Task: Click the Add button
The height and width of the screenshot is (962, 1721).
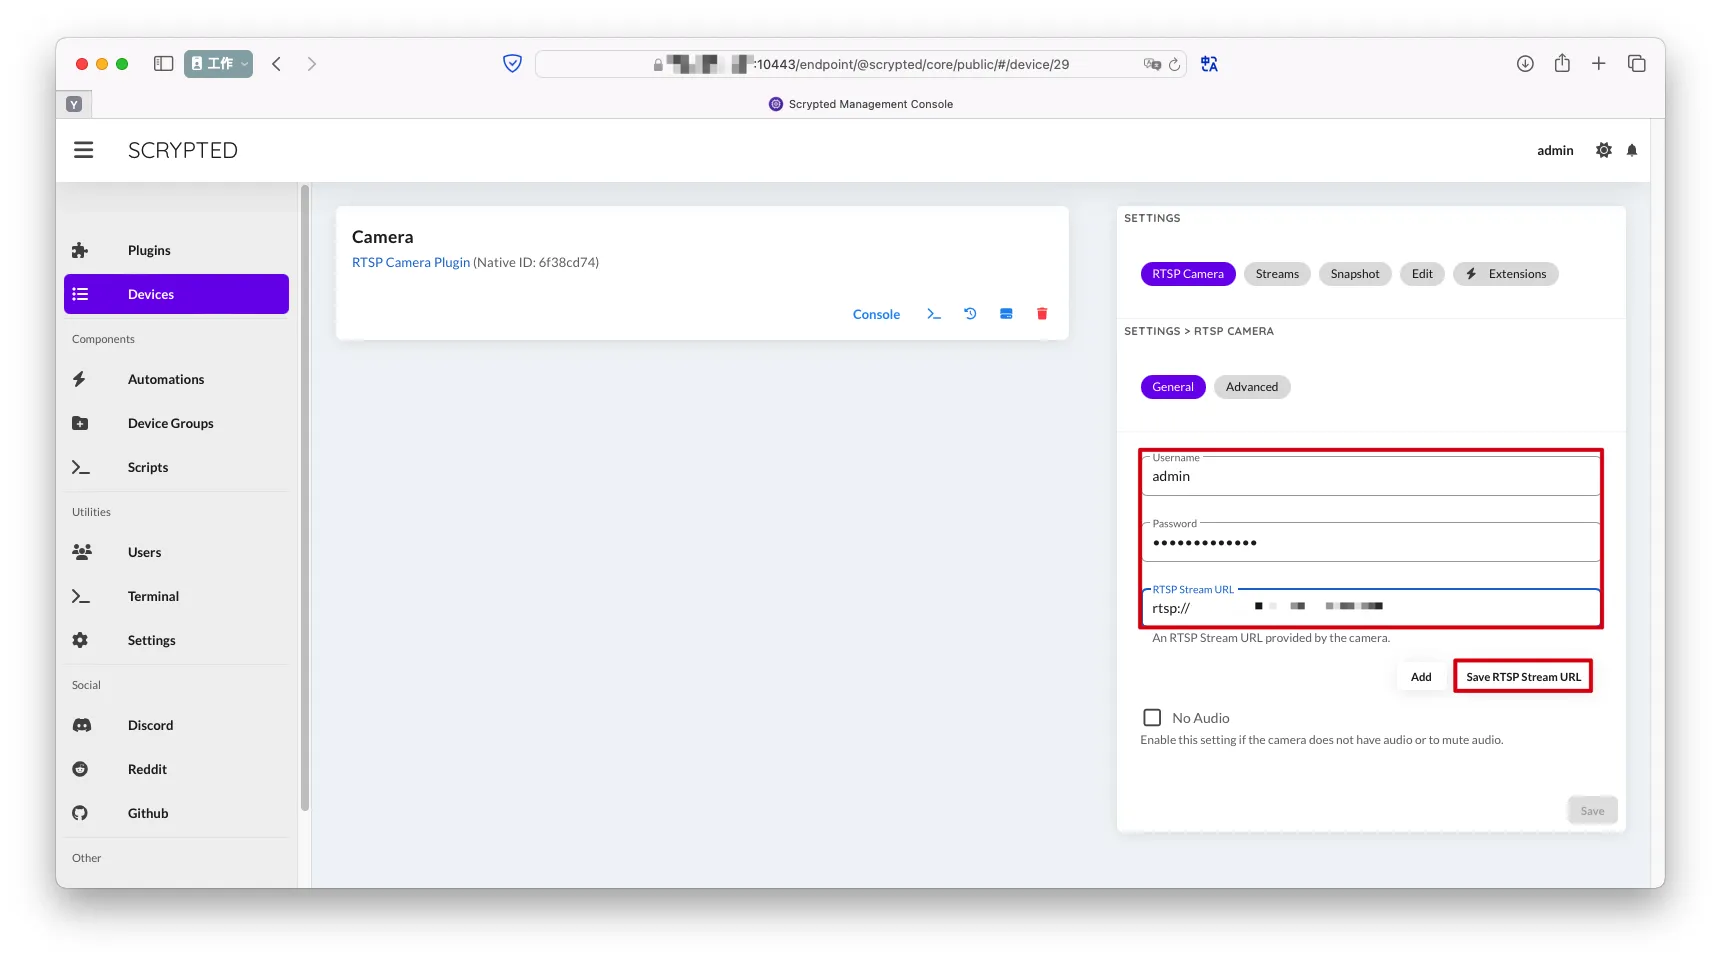Action: click(x=1421, y=677)
